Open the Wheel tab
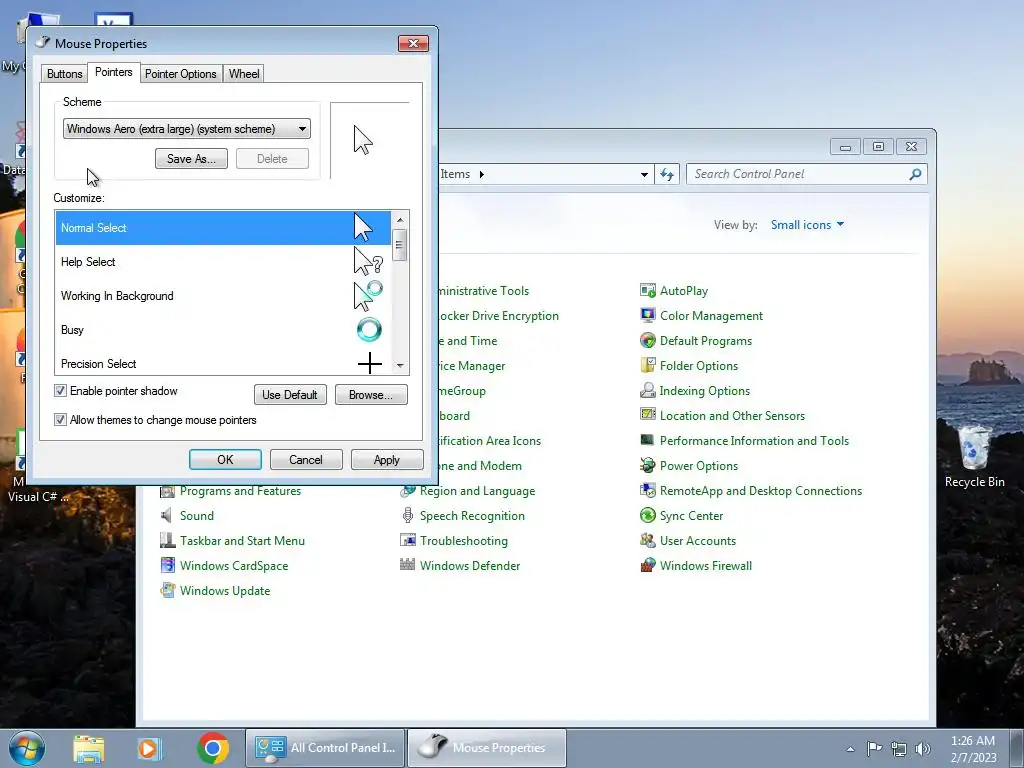Image resolution: width=1024 pixels, height=768 pixels. coord(244,74)
